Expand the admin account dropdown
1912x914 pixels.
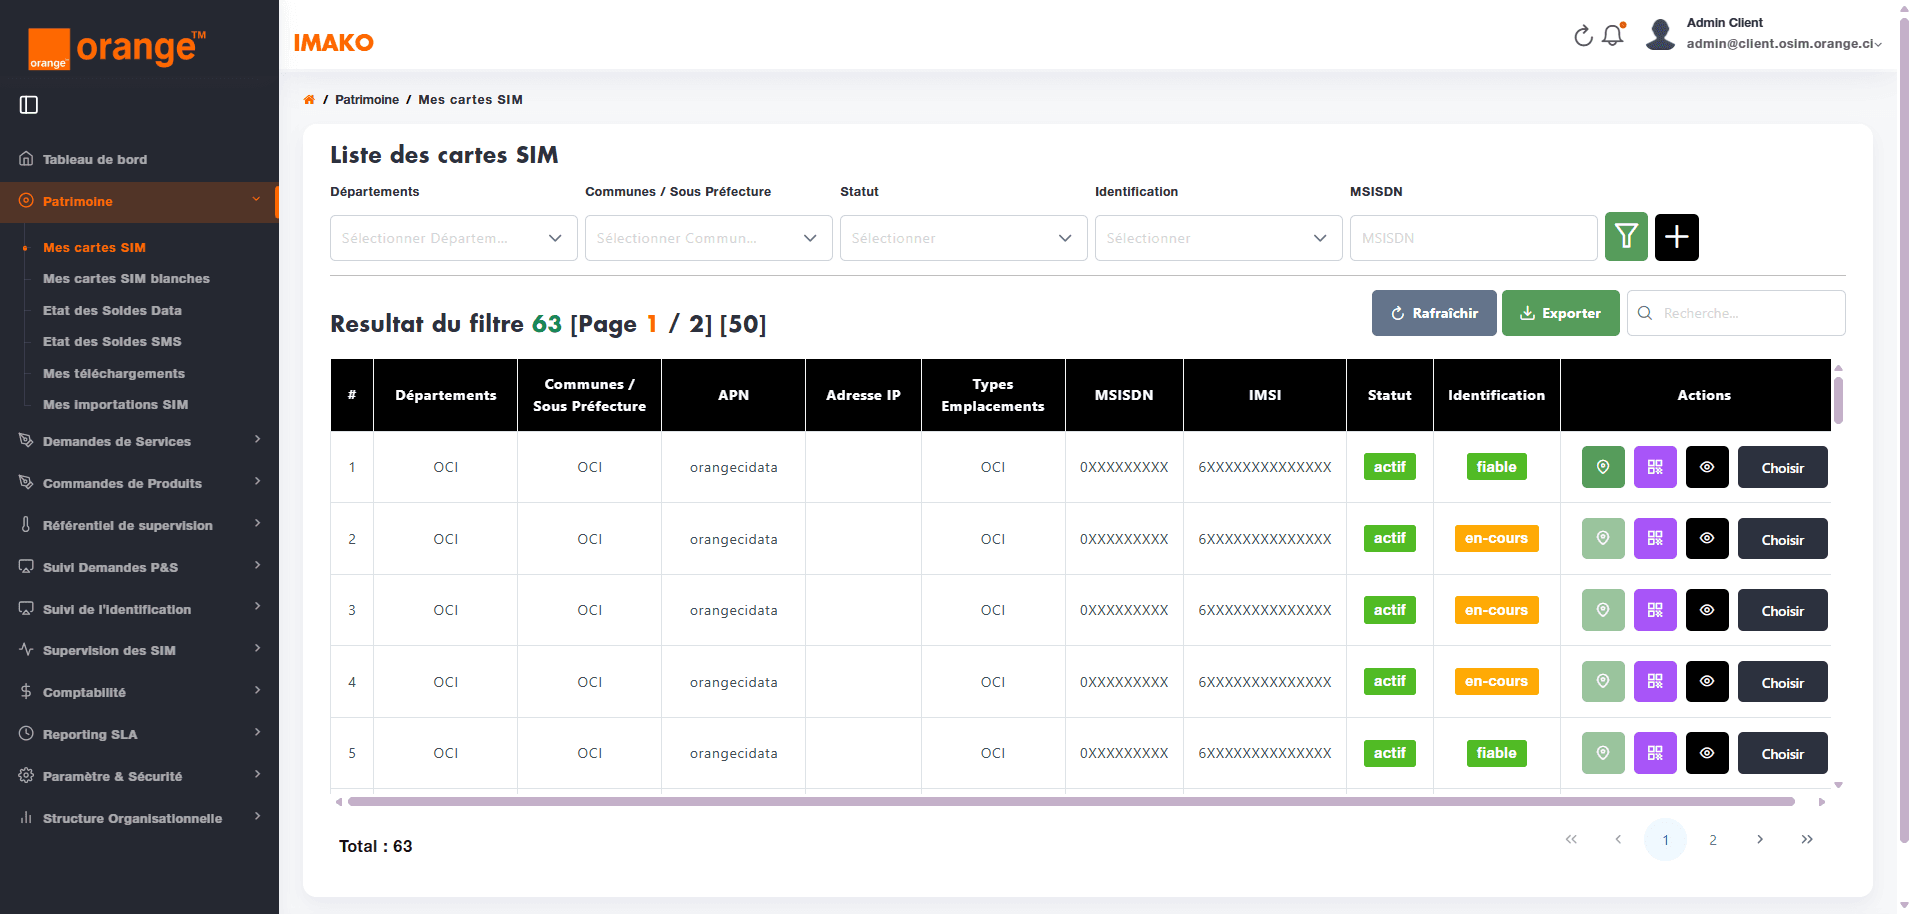pyautogui.click(x=1878, y=44)
